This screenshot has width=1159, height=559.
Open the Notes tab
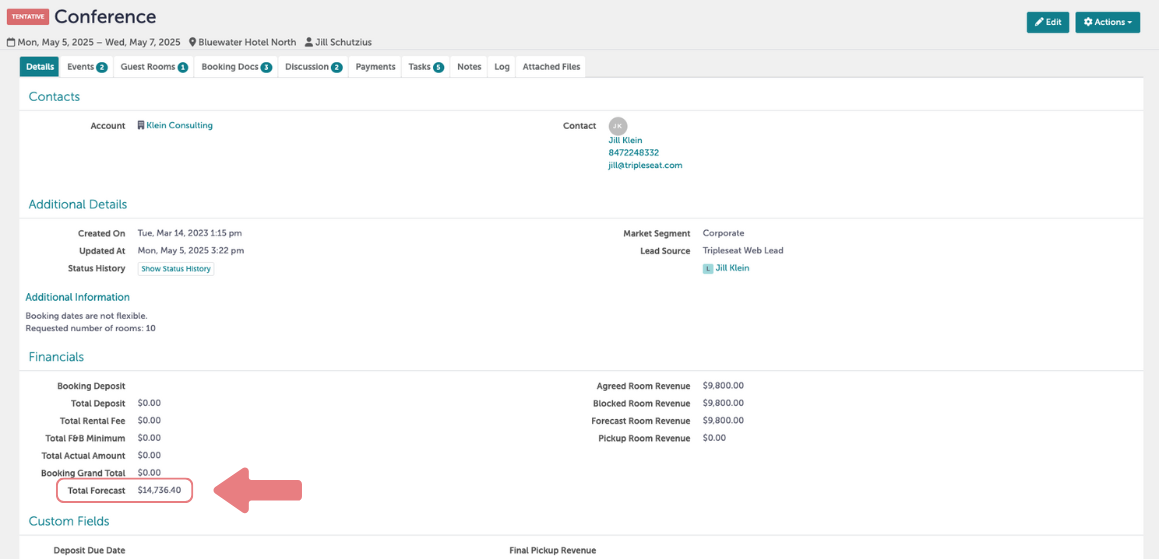tap(469, 67)
